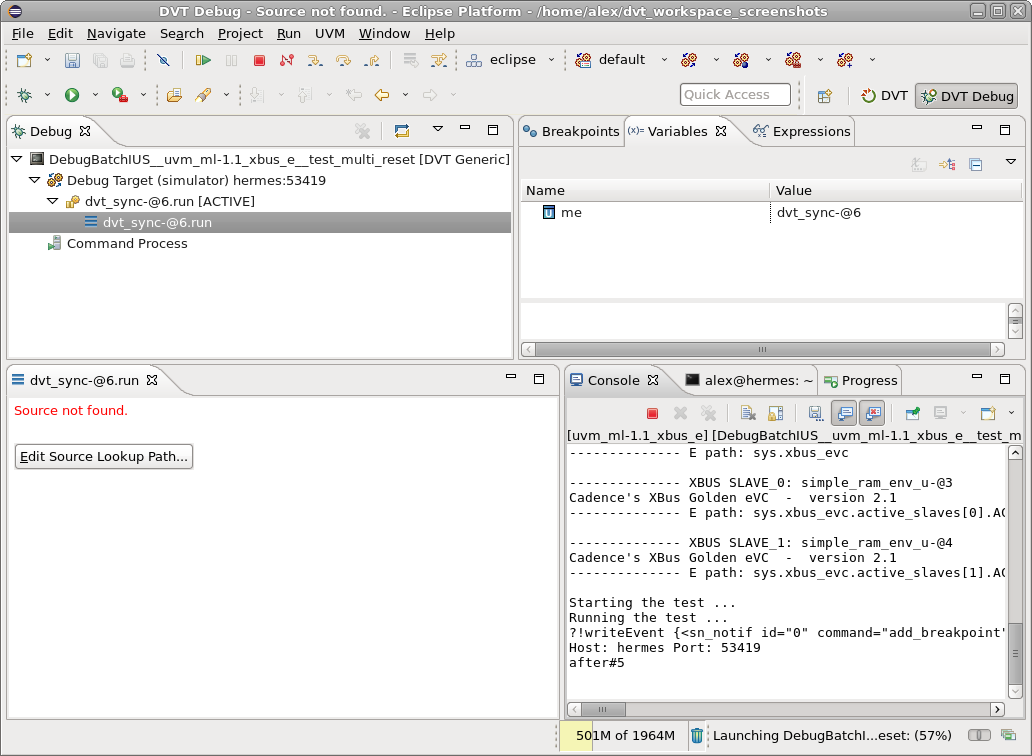The height and width of the screenshot is (756, 1032).
Task: Toggle Console Scroll Lock
Action: pyautogui.click(x=774, y=413)
